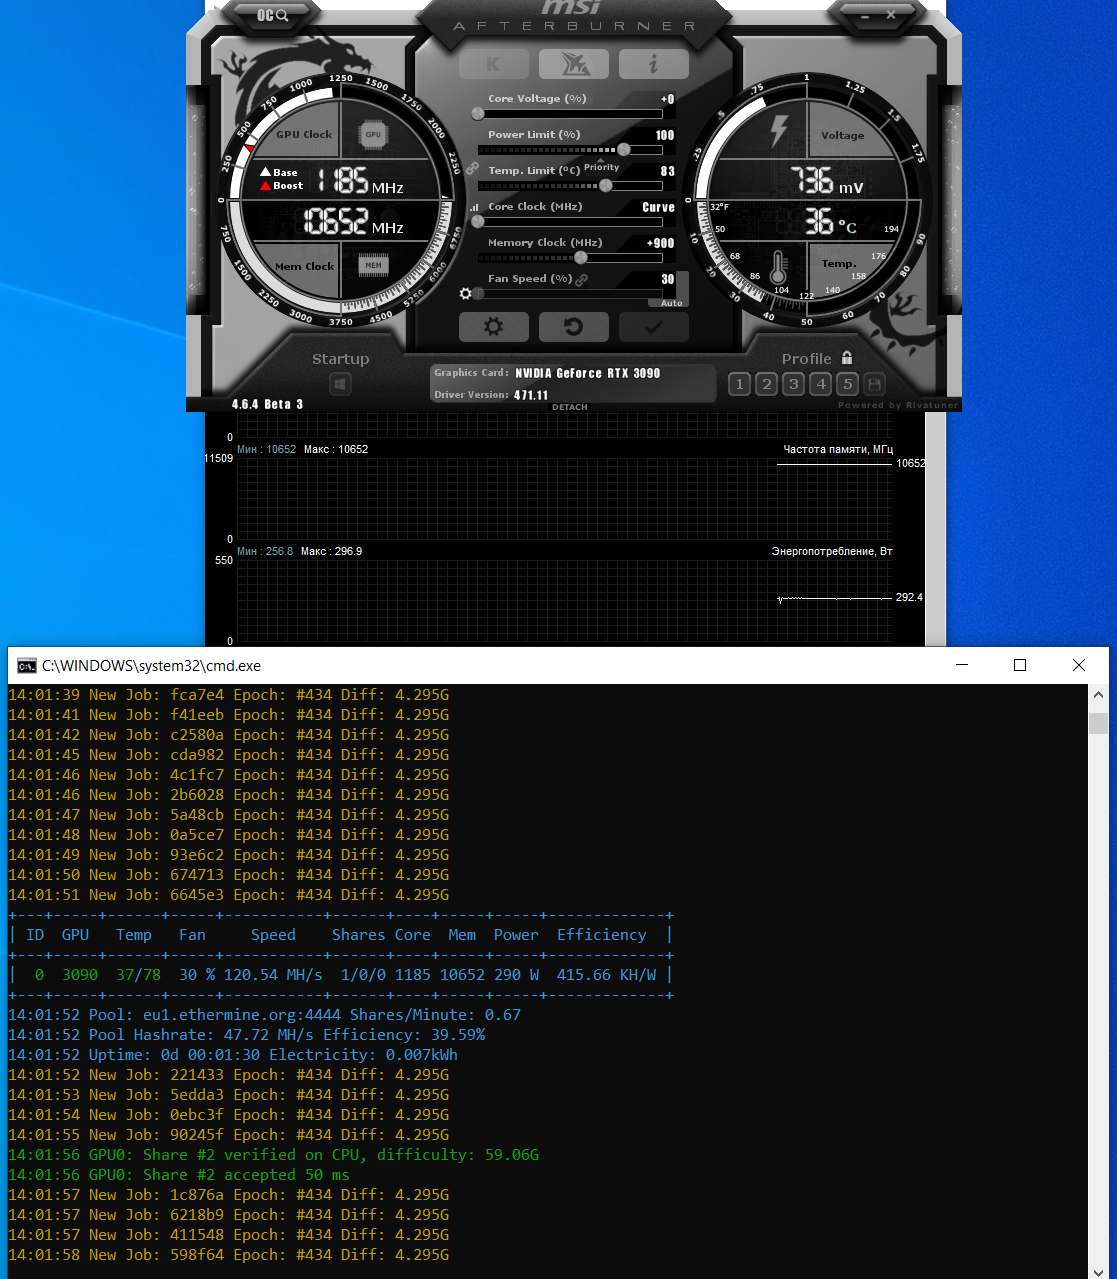Toggle power and temp limit link icon
The image size is (1117, 1279).
(x=472, y=168)
